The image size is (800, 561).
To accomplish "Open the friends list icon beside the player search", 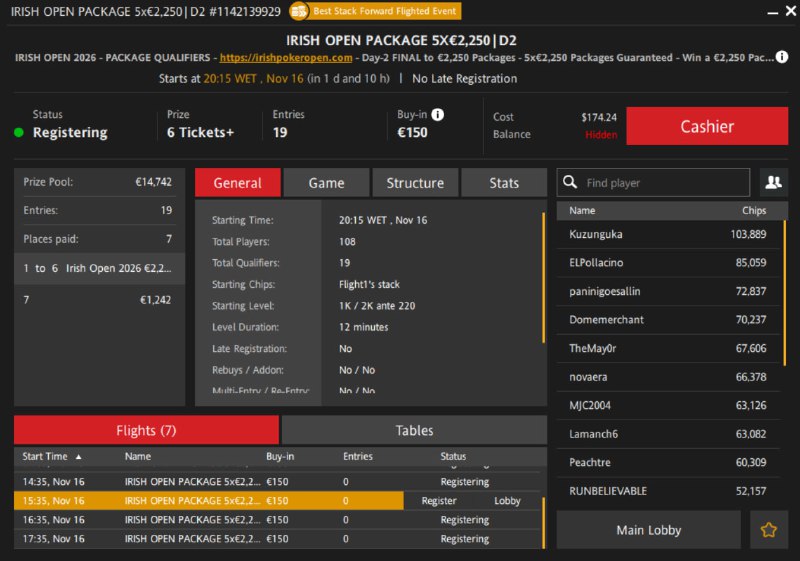I will coord(773,182).
